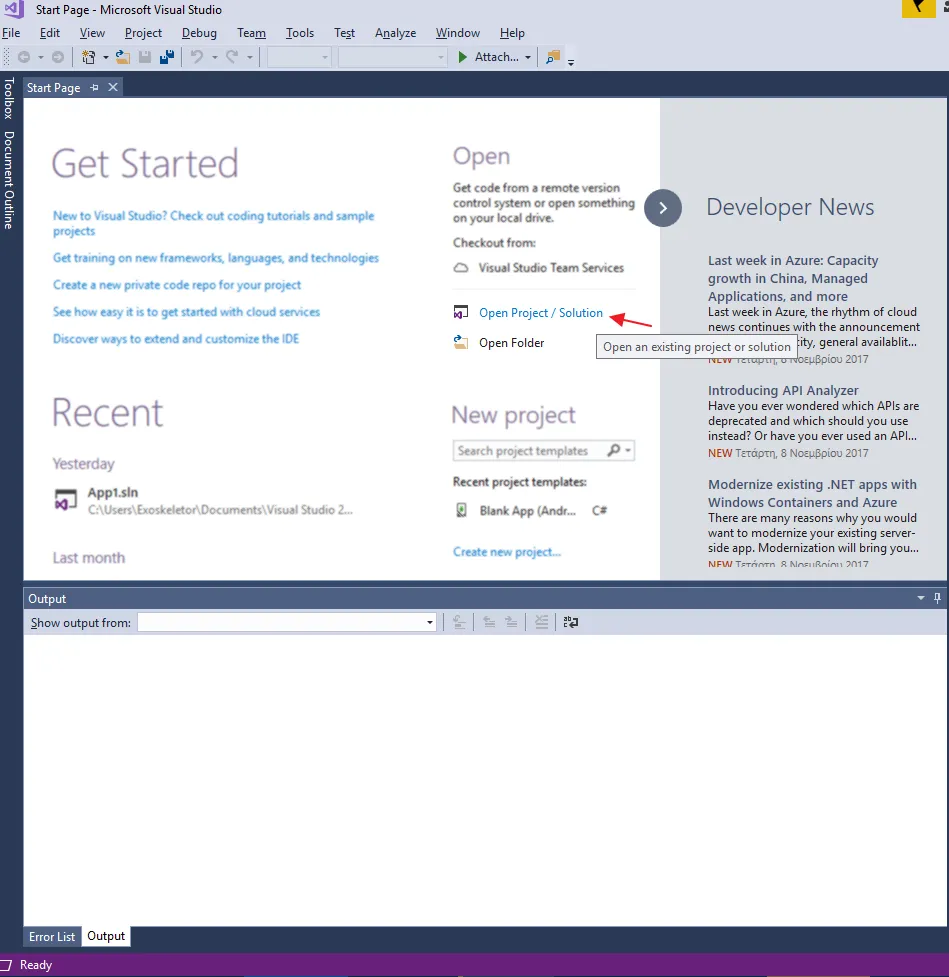
Task: Open the File menu
Action: click(11, 33)
